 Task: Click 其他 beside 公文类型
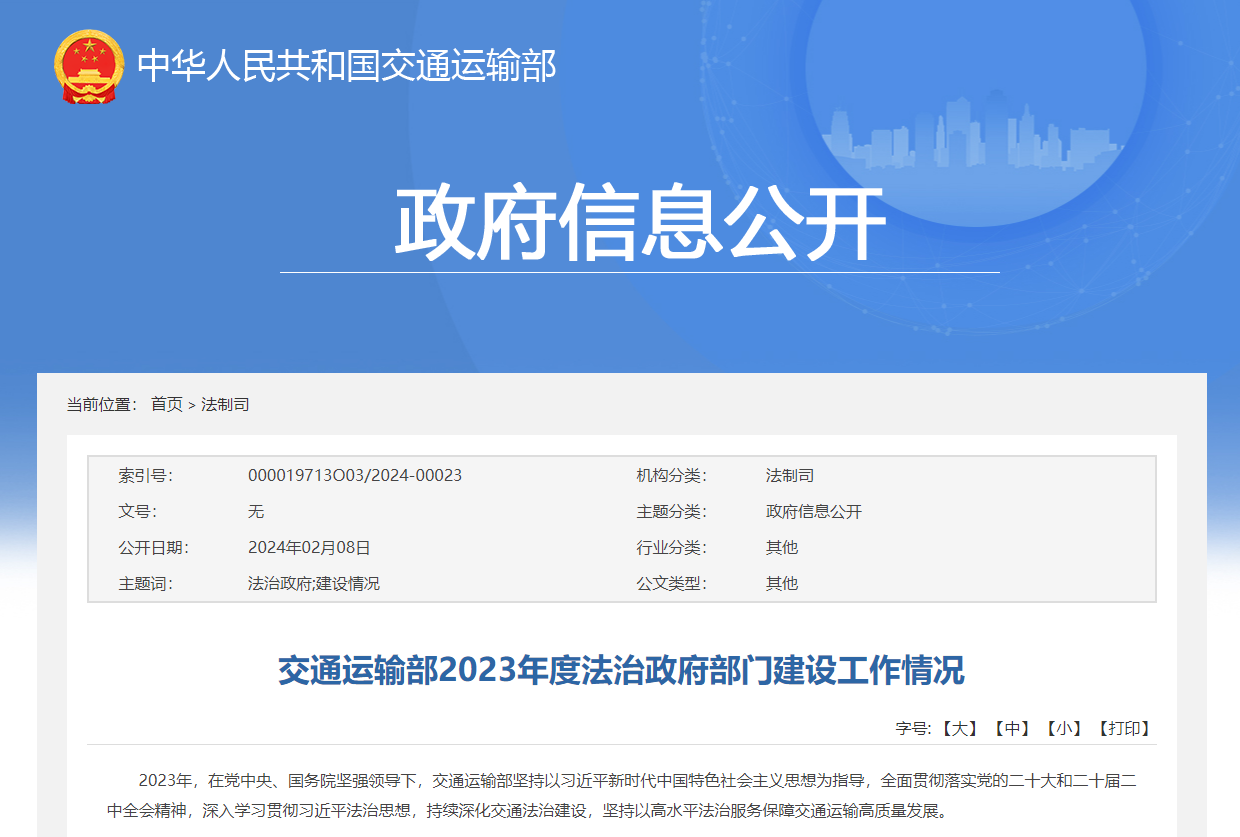coord(782,584)
